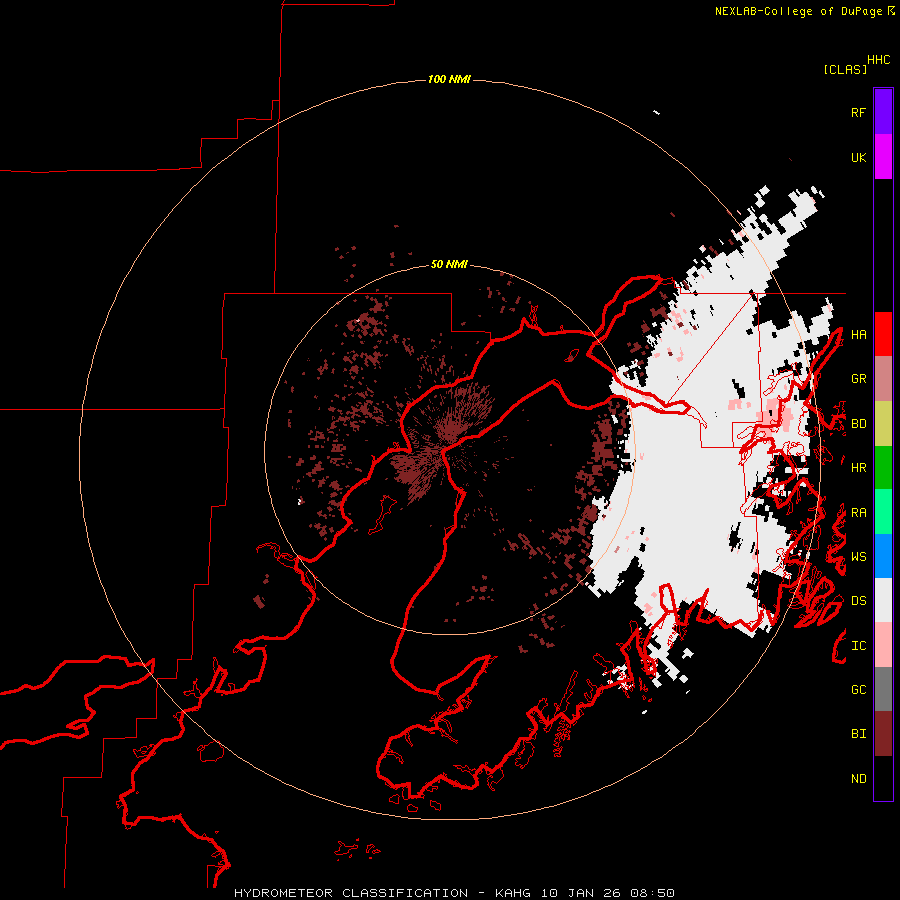
Task: Click the 10 JAN 26 date text
Action: (581, 893)
